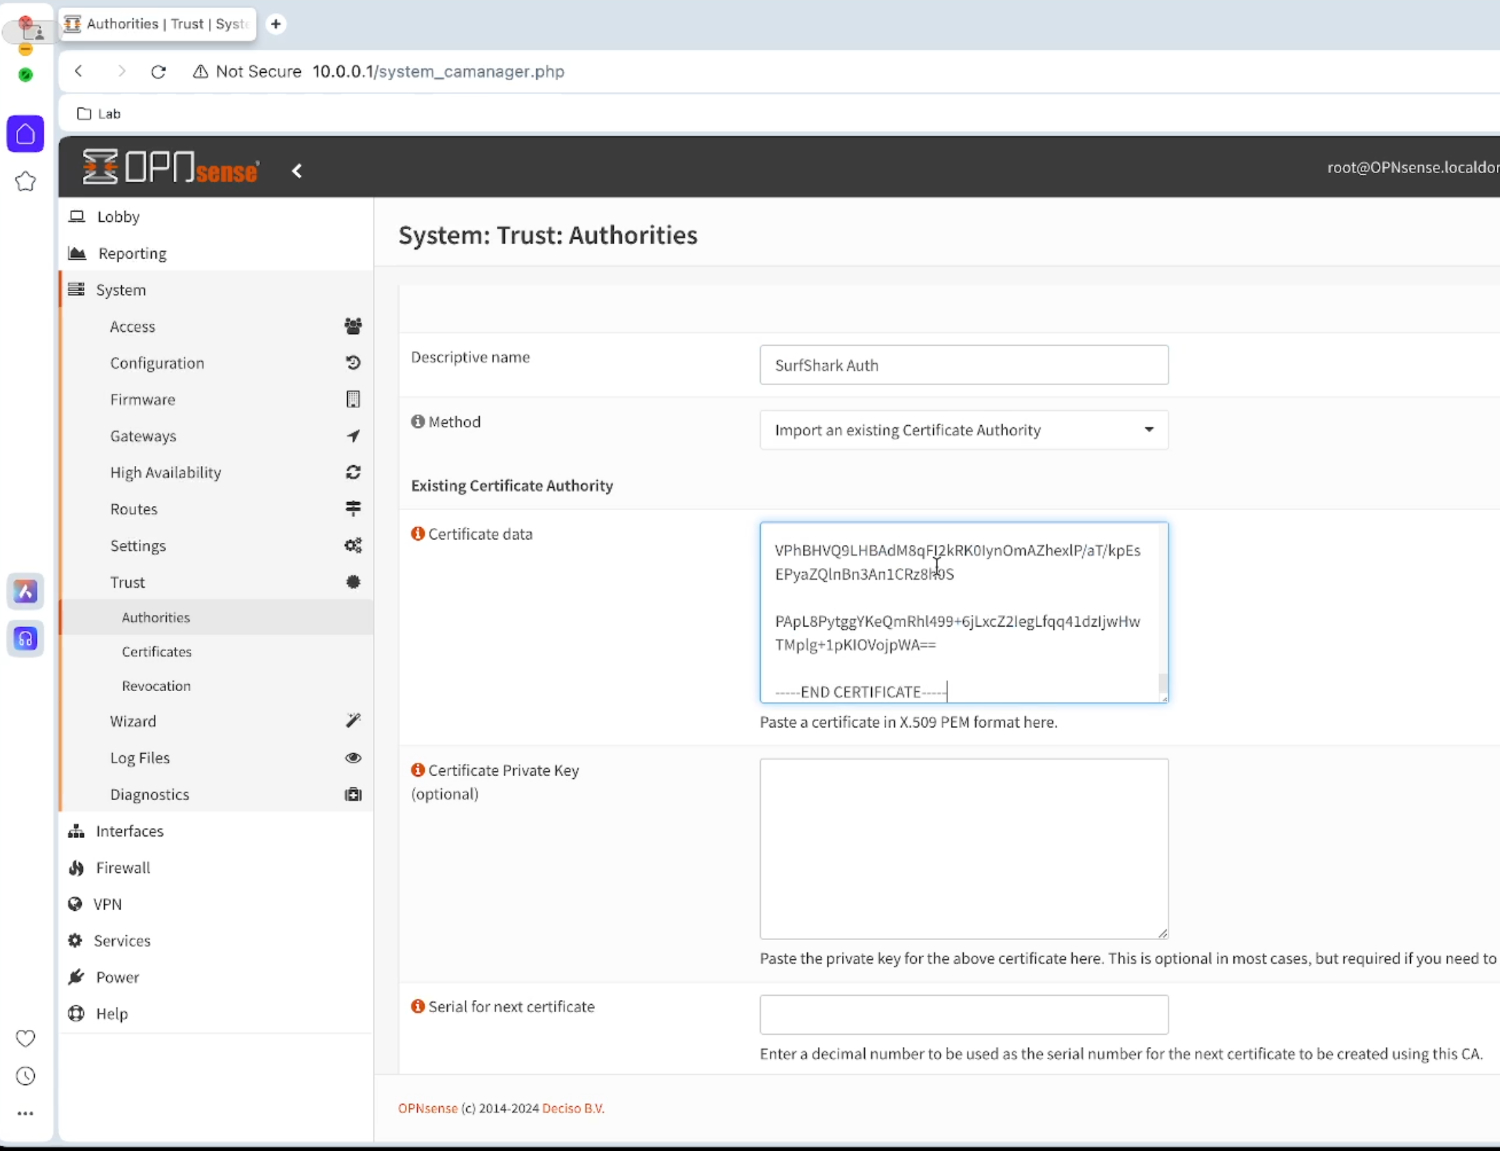This screenshot has width=1500, height=1151.
Task: Click the High Availability sync icon
Action: [353, 472]
